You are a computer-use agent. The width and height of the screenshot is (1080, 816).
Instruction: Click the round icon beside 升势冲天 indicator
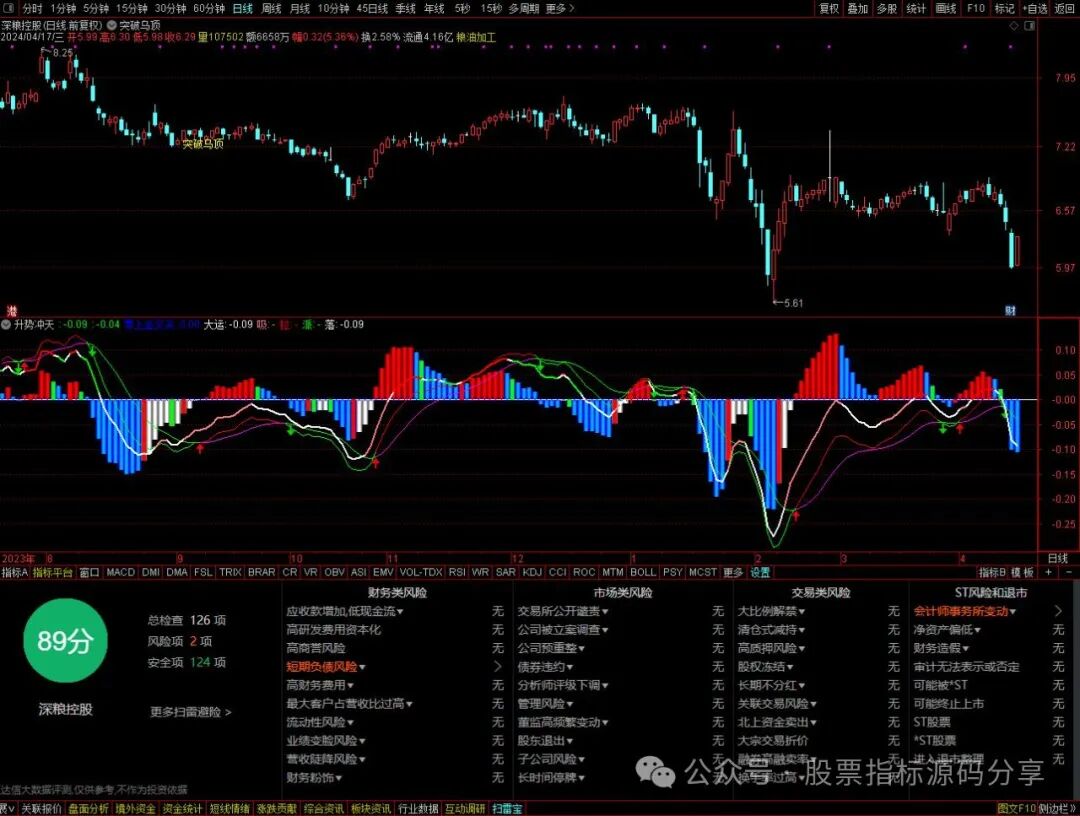(6, 324)
